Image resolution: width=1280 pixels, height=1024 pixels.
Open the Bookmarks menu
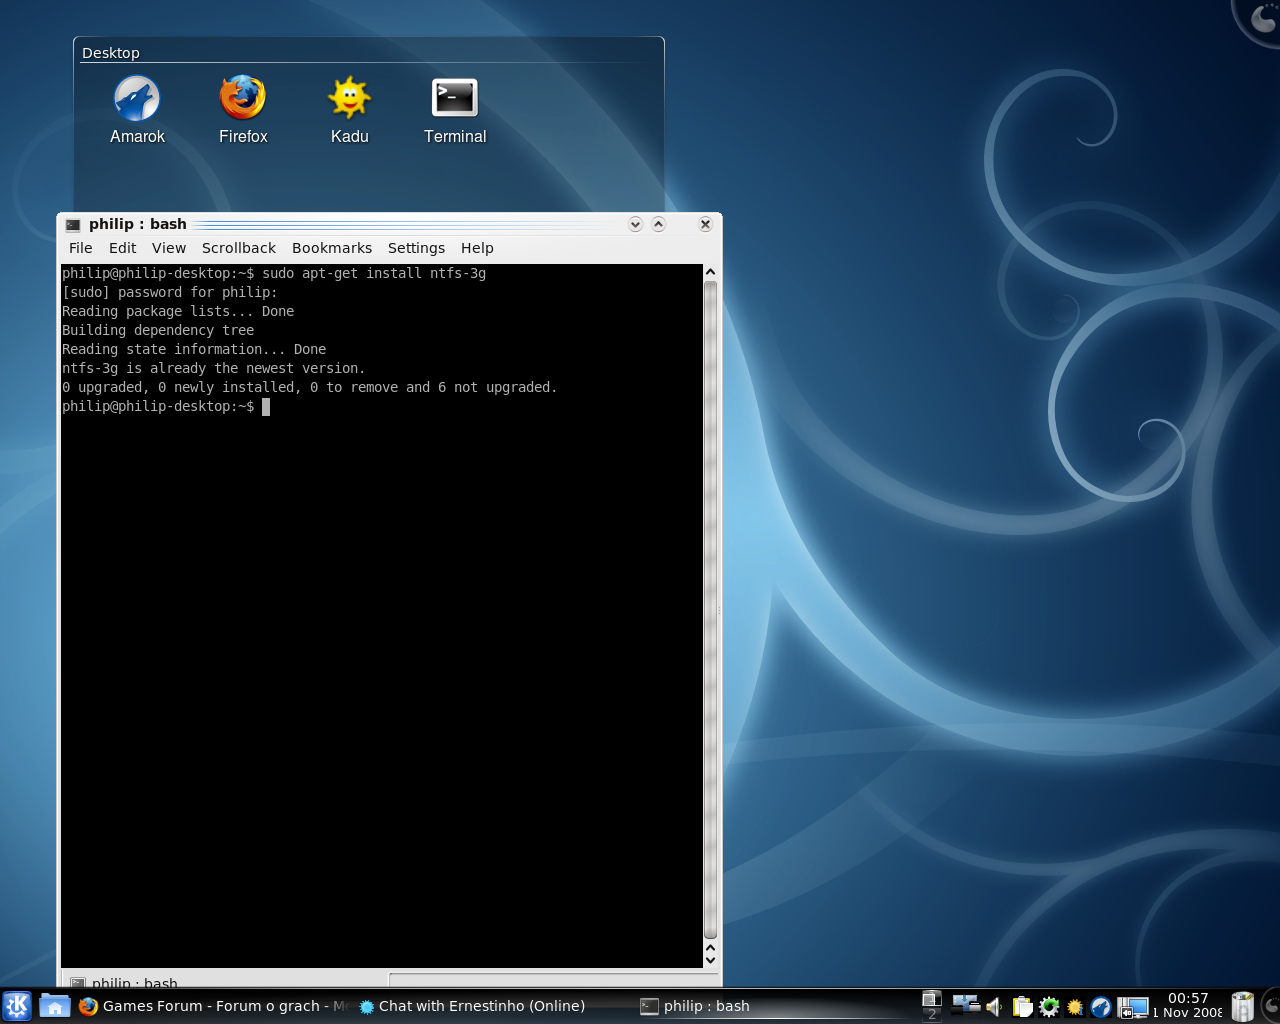point(331,248)
